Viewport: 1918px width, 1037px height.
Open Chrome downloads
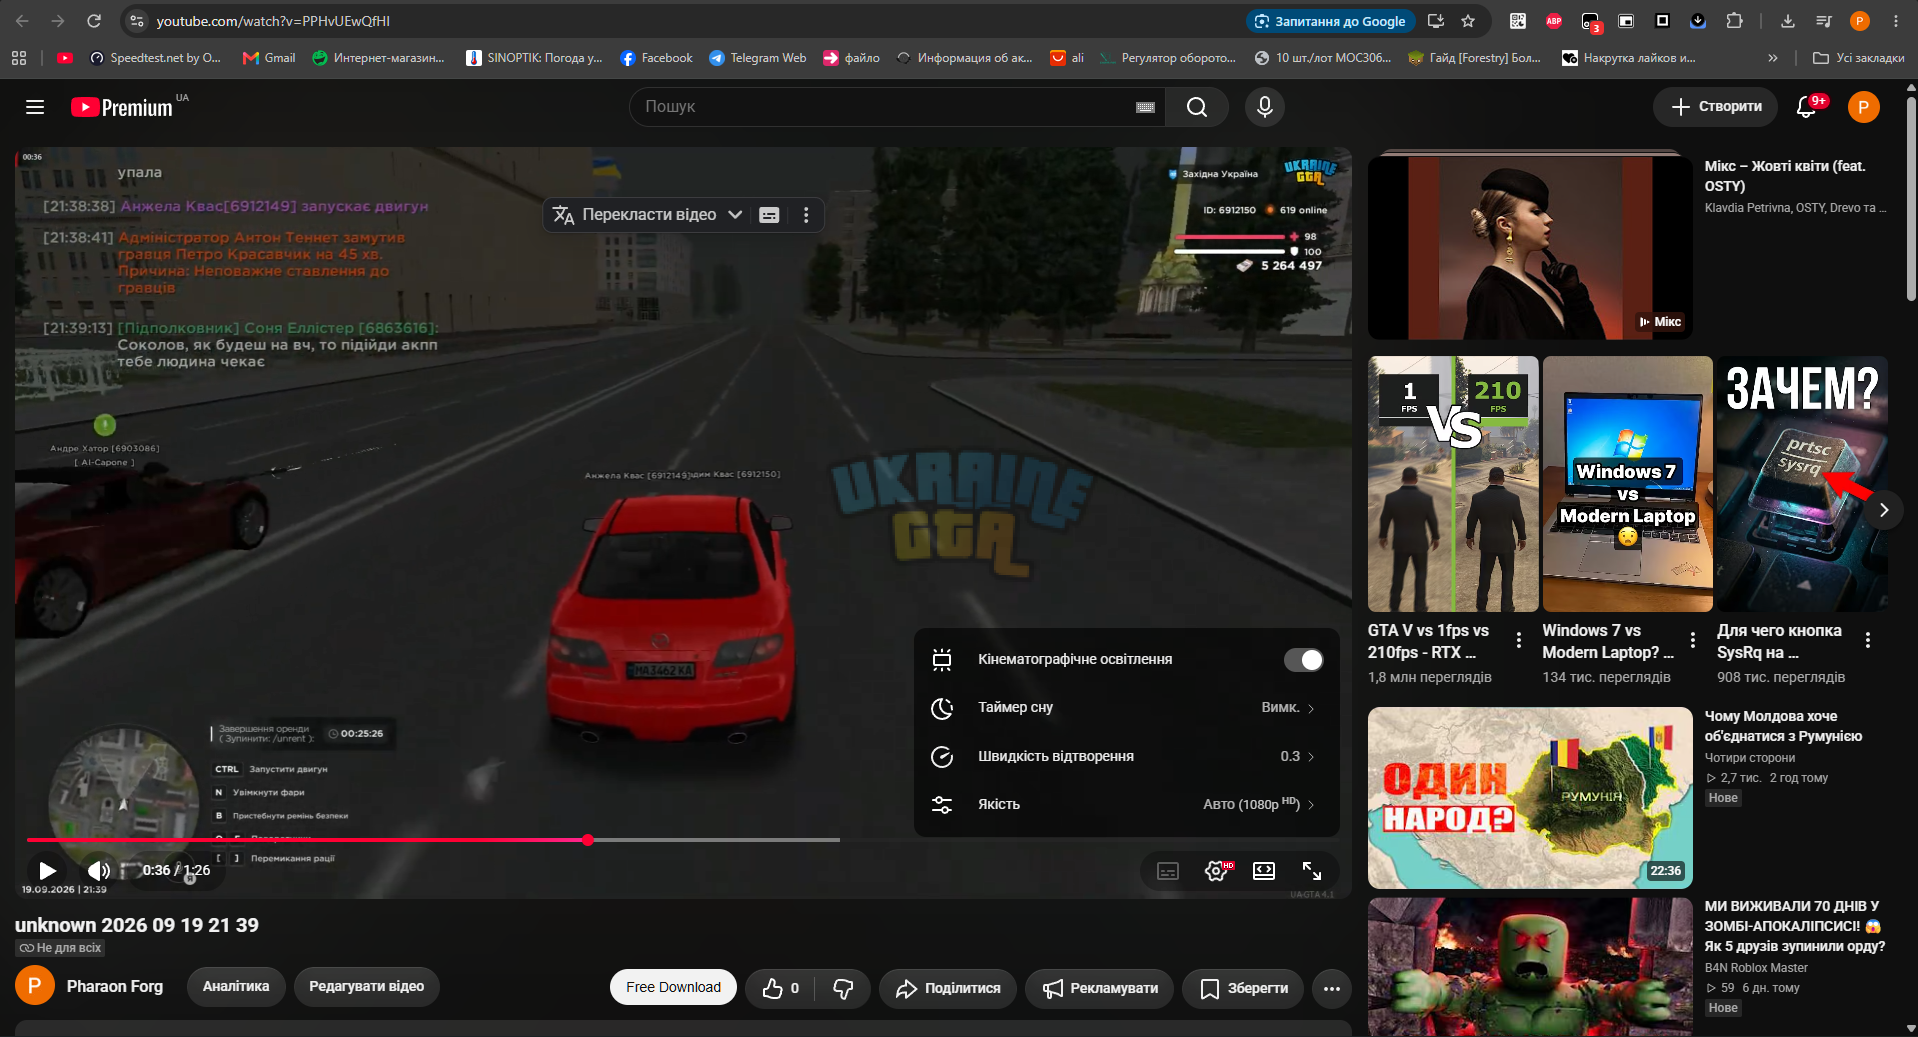1788,21
